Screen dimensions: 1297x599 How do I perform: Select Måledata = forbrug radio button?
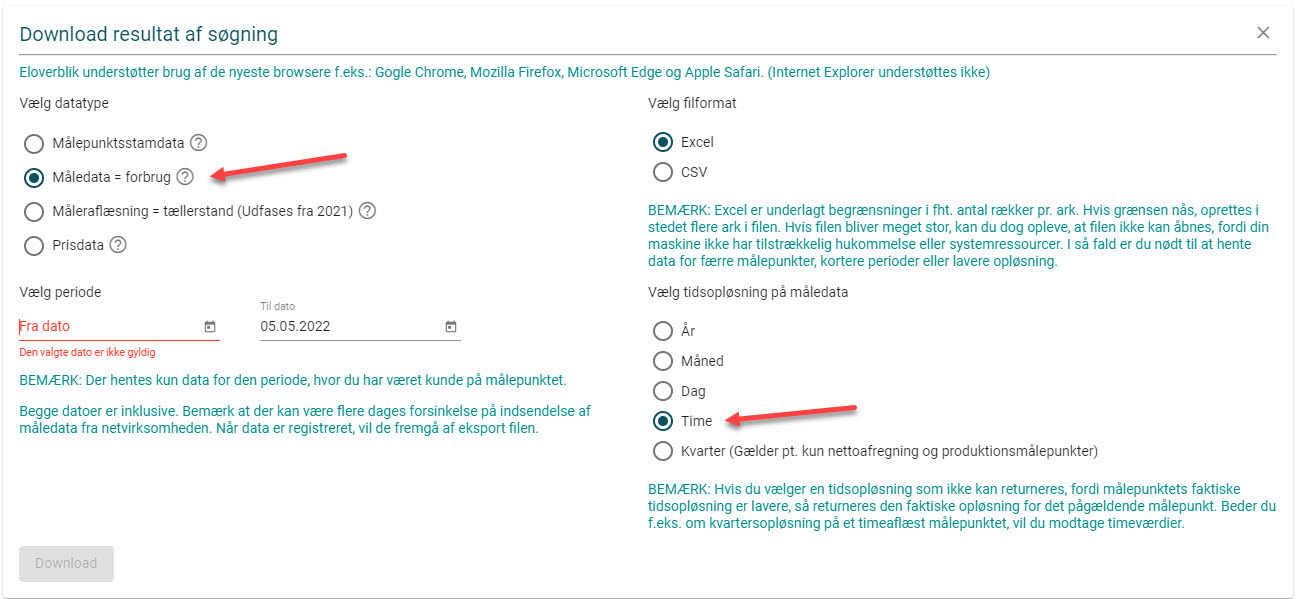pos(34,177)
